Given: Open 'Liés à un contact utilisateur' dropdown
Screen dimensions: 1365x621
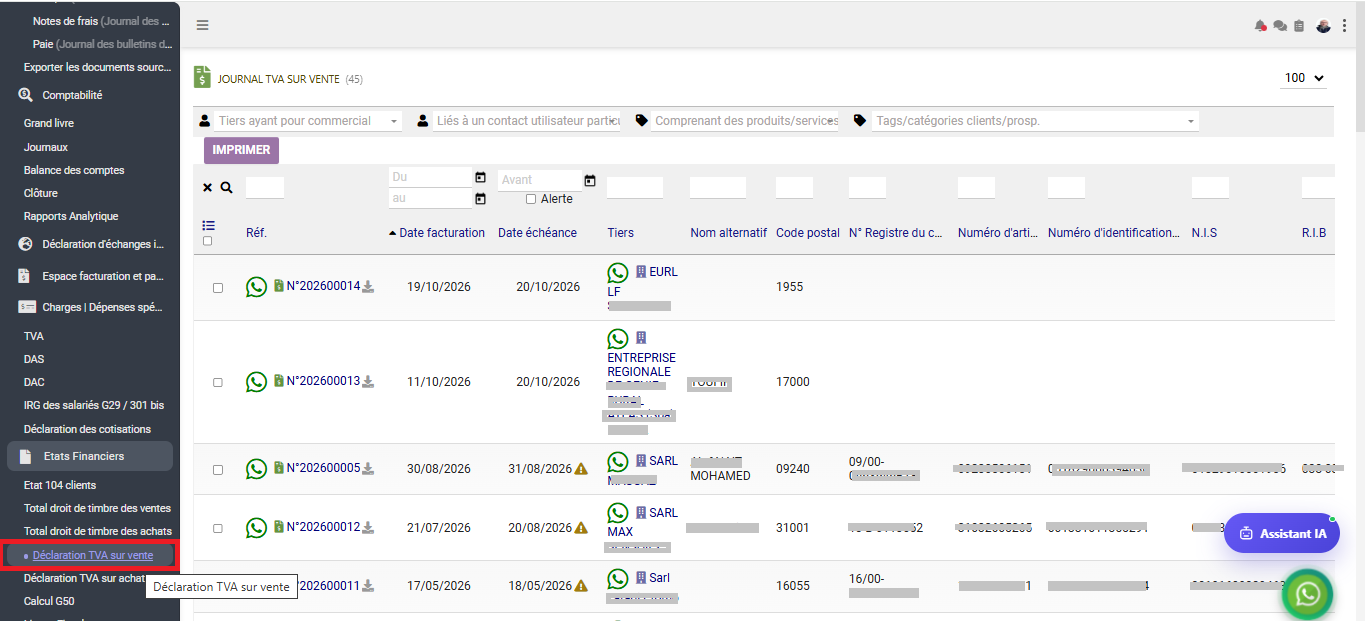Looking at the screenshot, I should click(x=528, y=121).
